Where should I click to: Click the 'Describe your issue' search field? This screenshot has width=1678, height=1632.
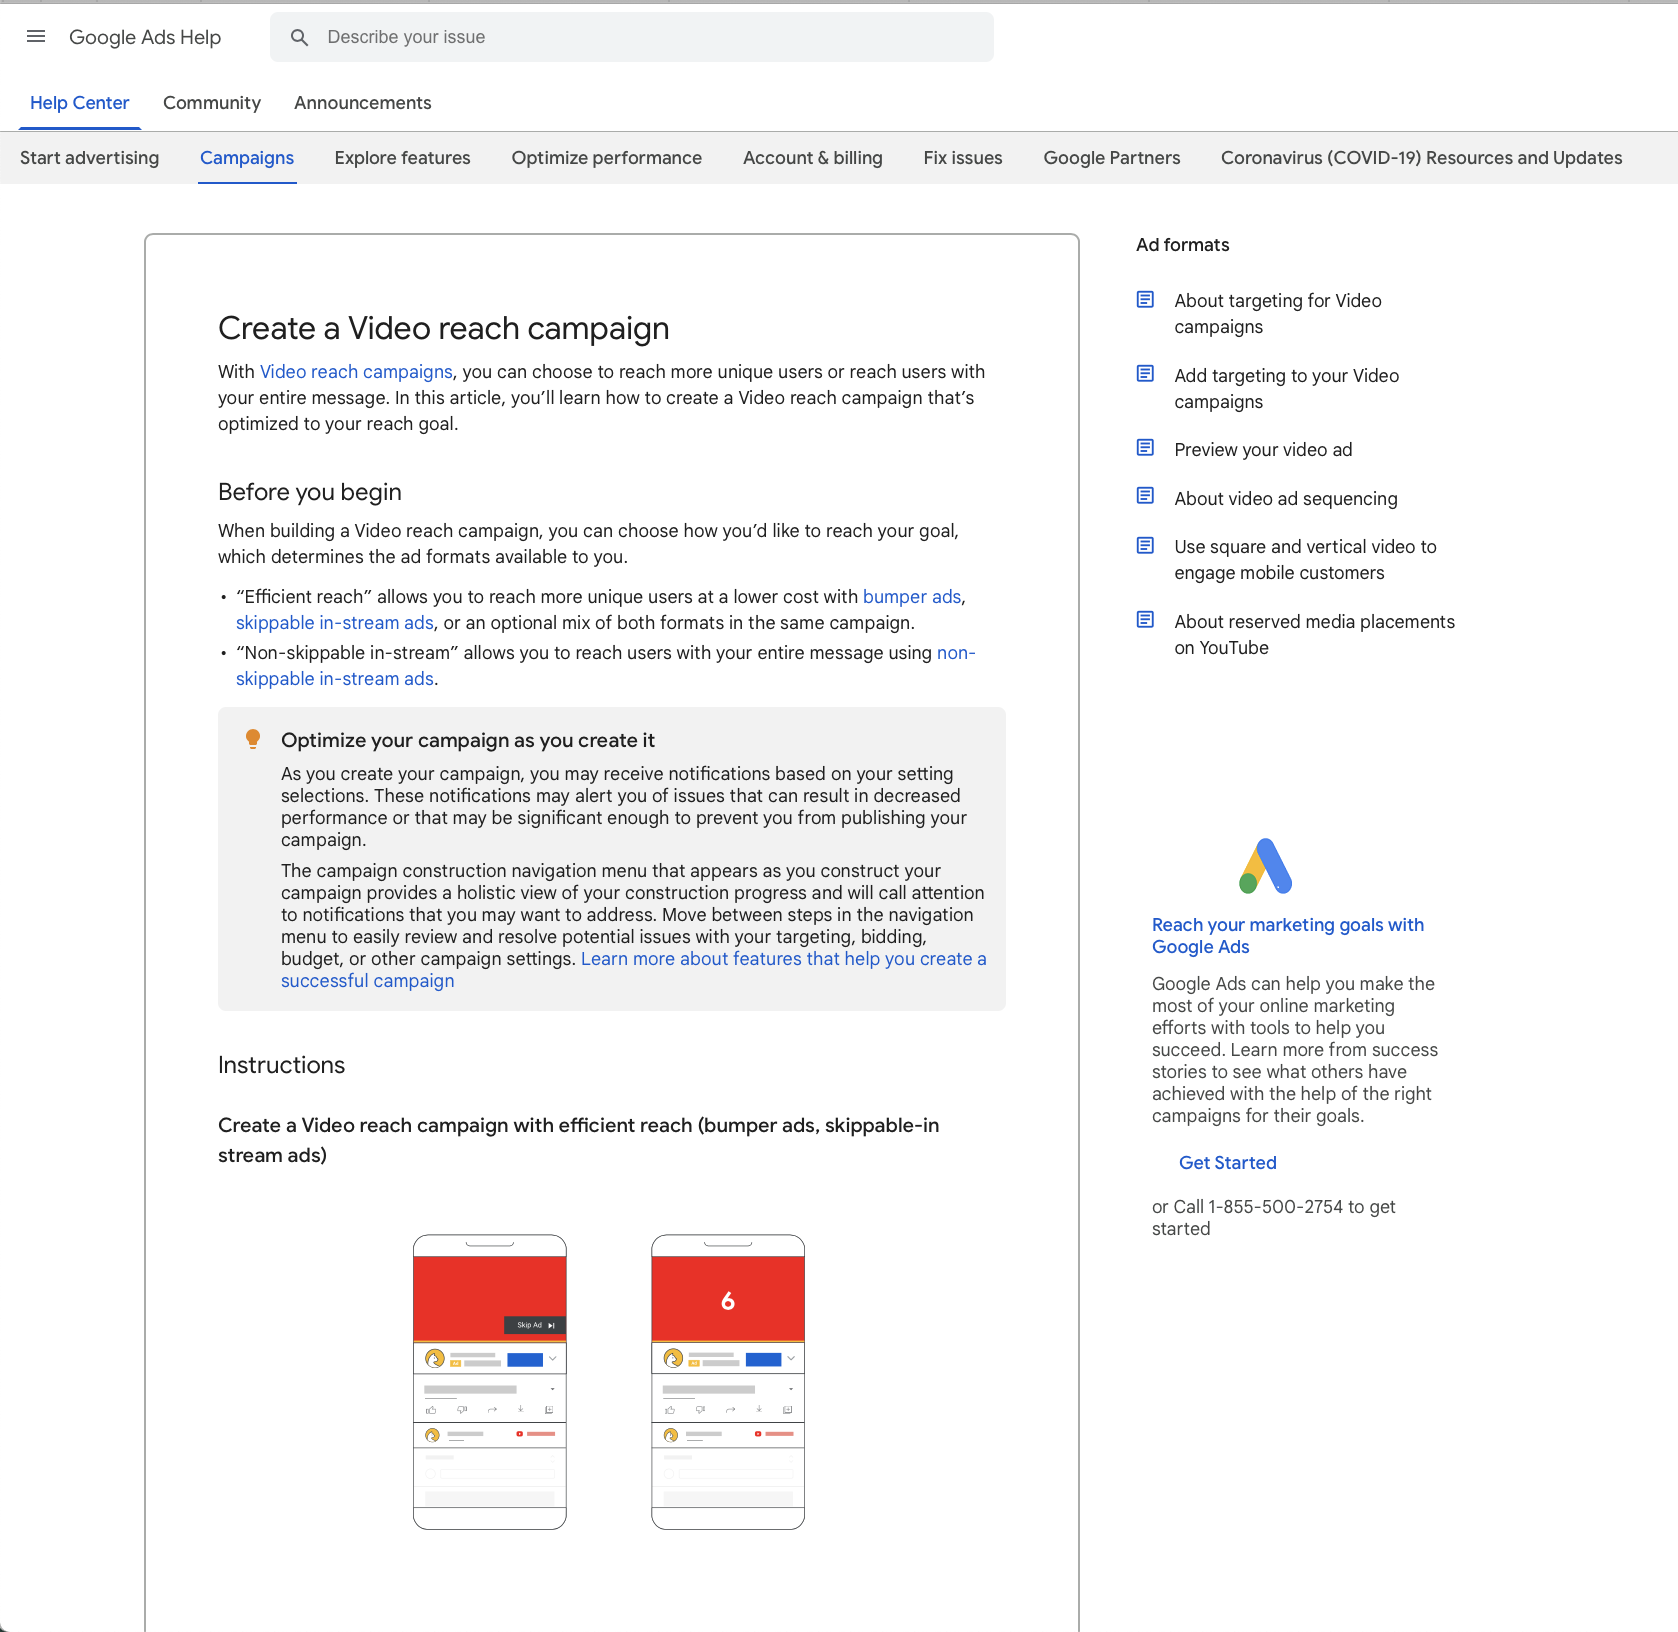click(x=632, y=37)
